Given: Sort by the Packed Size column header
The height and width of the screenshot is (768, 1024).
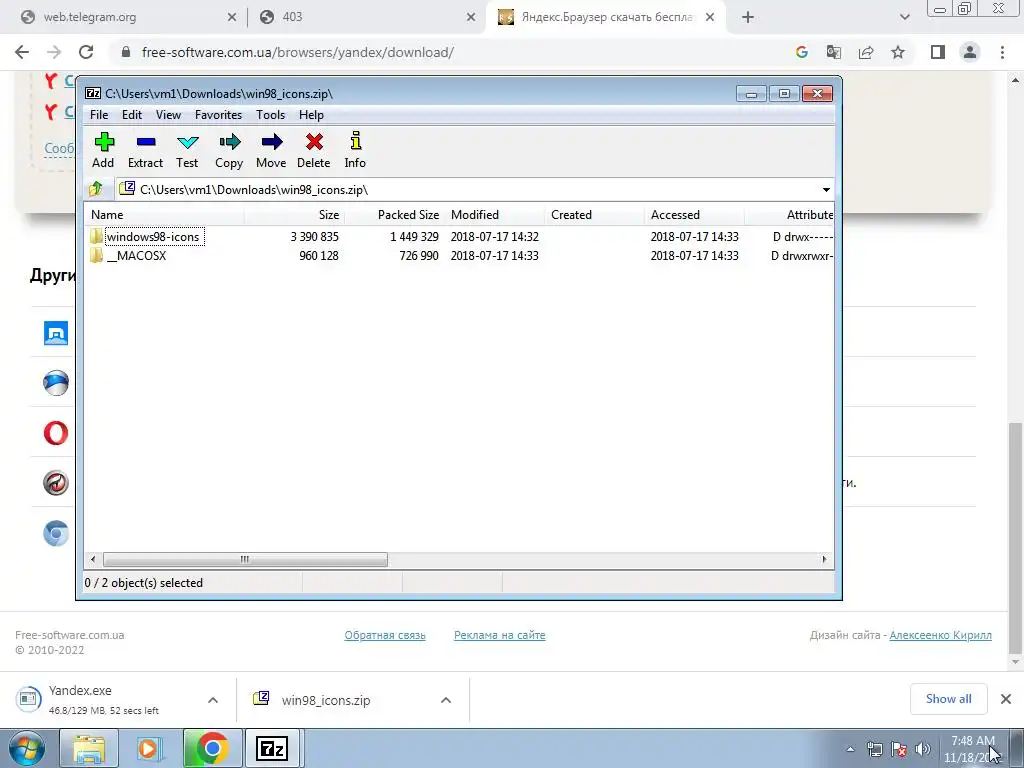Looking at the screenshot, I should (x=394, y=215).
